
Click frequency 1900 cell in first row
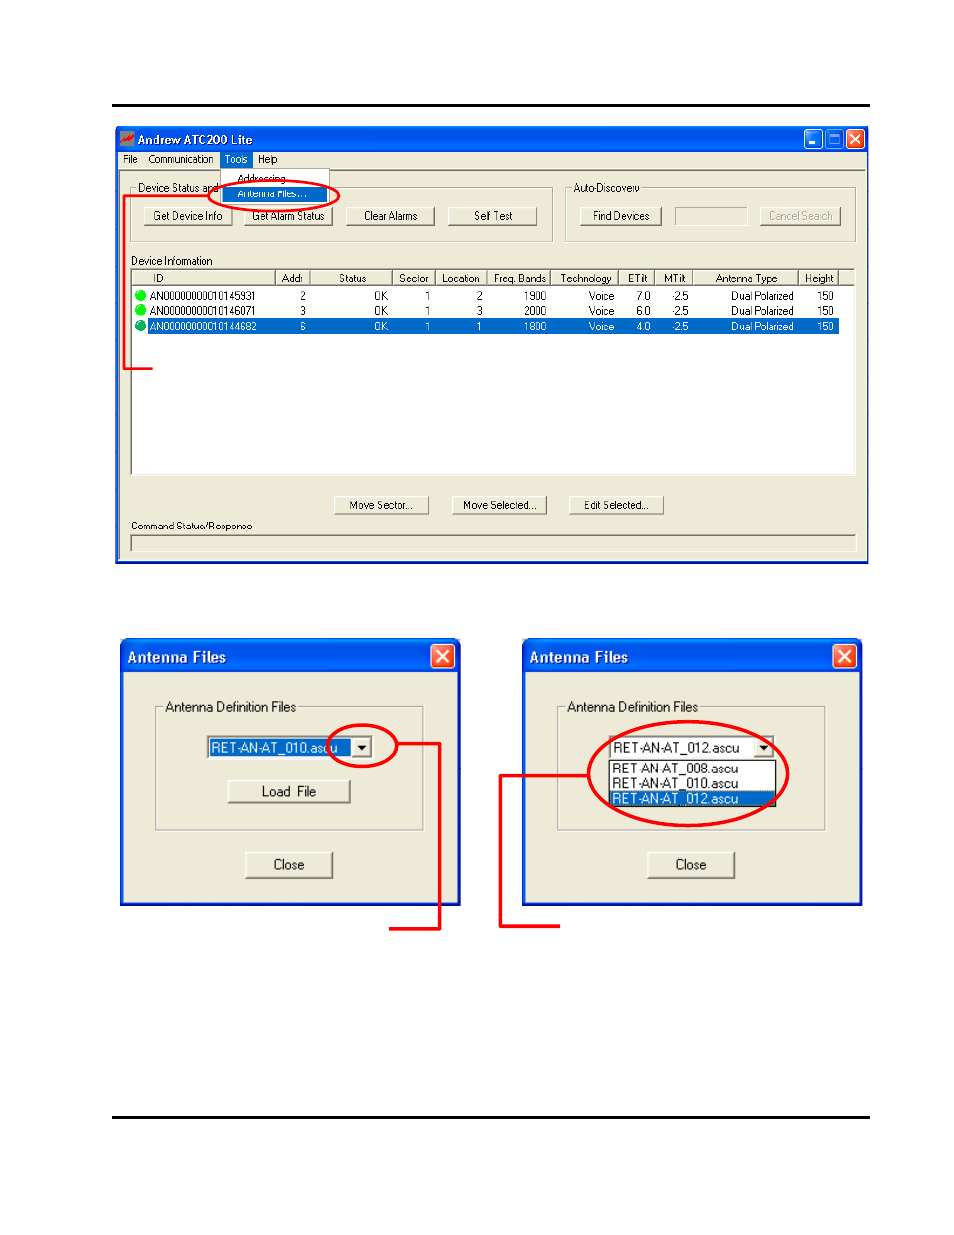[535, 296]
